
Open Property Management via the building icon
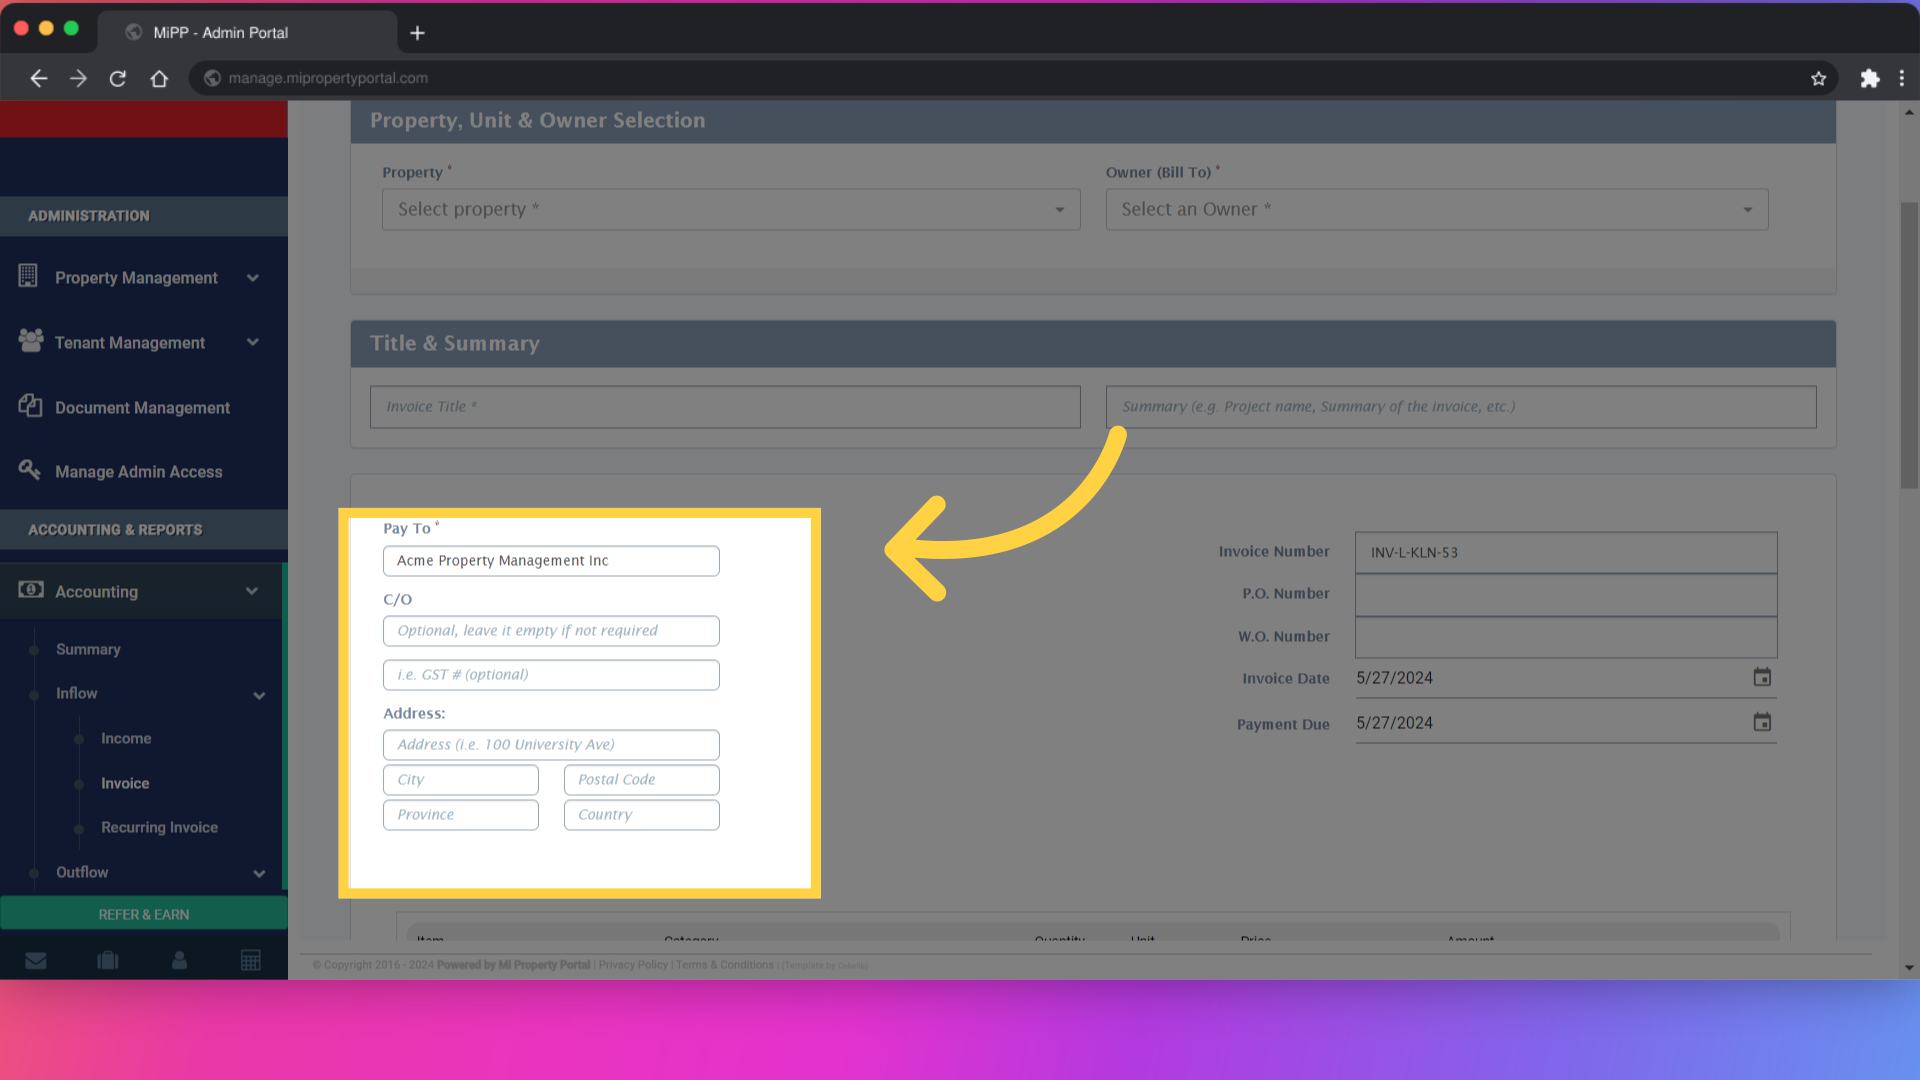[x=29, y=277]
